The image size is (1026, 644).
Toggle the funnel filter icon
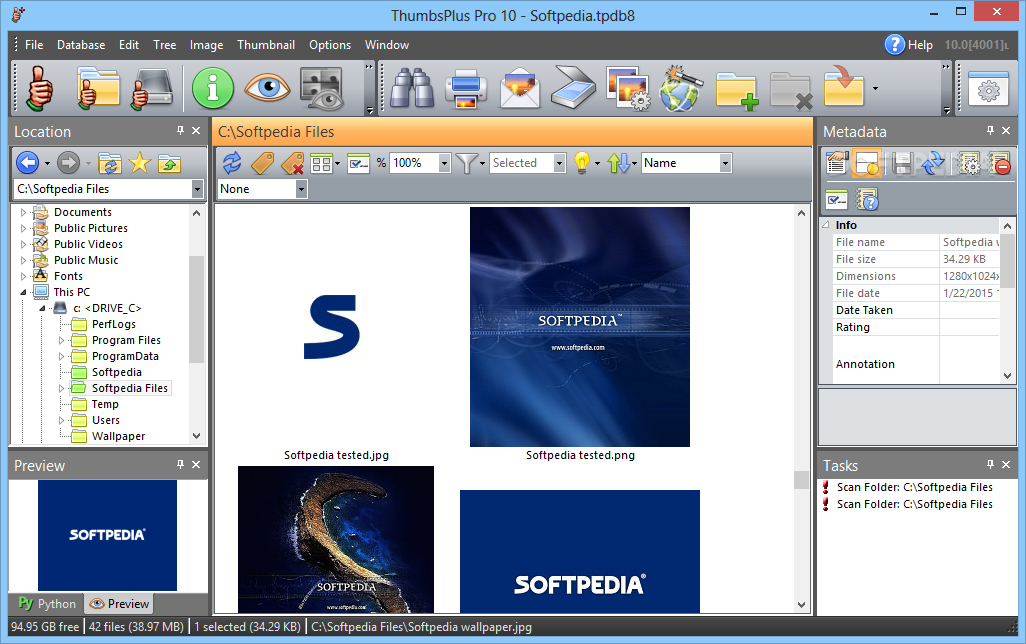[466, 163]
